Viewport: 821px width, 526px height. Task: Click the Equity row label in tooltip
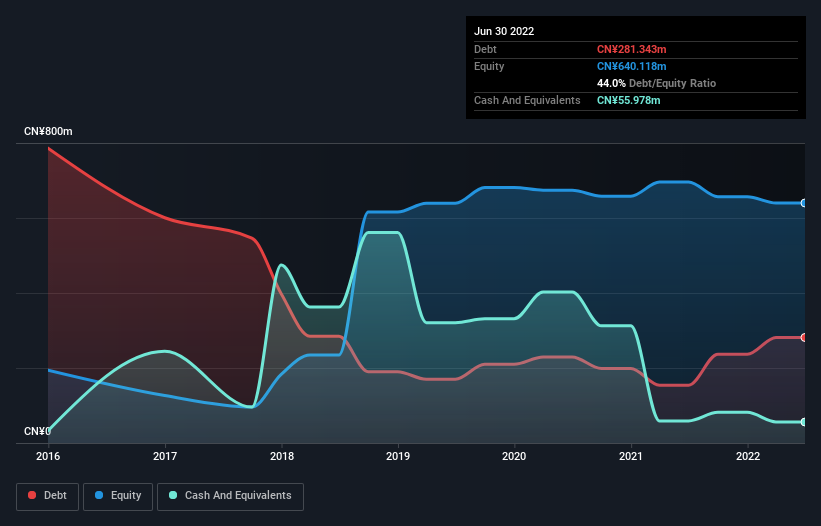pyautogui.click(x=489, y=66)
